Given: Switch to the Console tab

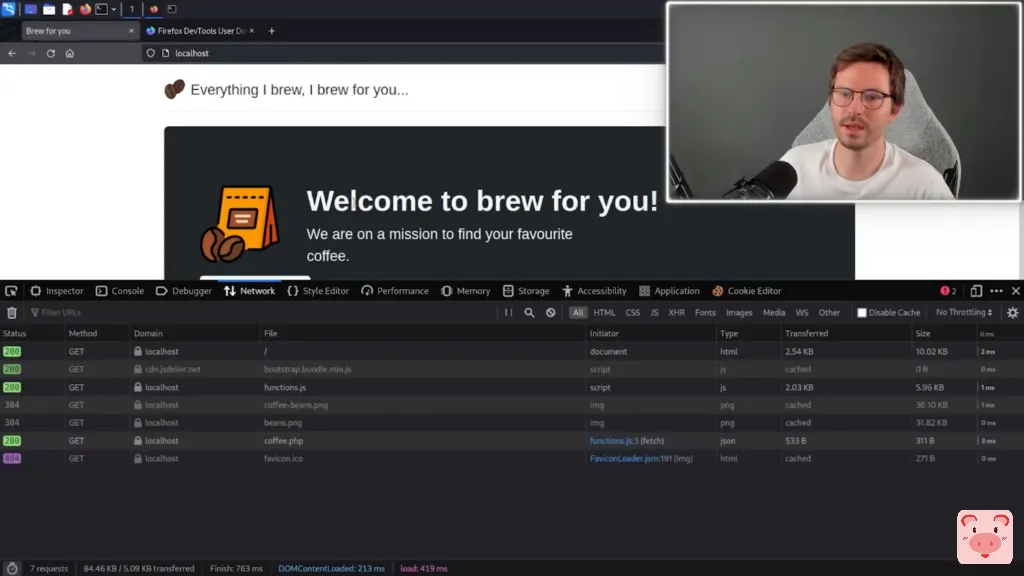Looking at the screenshot, I should (x=120, y=291).
